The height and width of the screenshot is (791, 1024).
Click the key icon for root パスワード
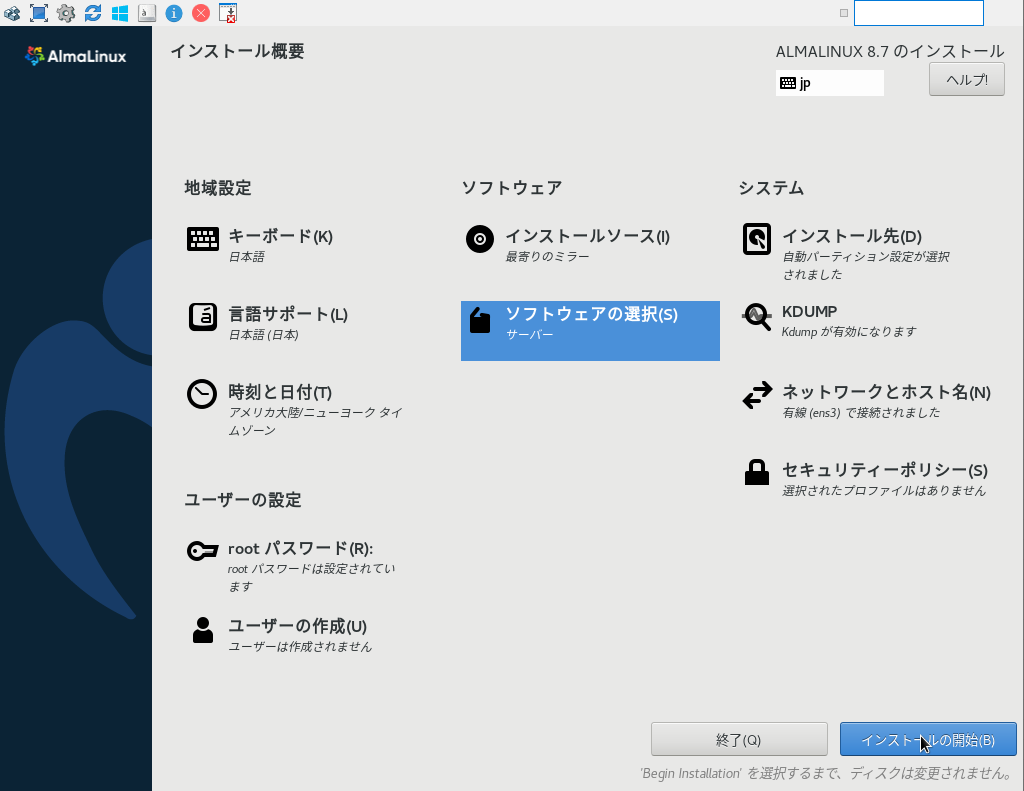[202, 551]
